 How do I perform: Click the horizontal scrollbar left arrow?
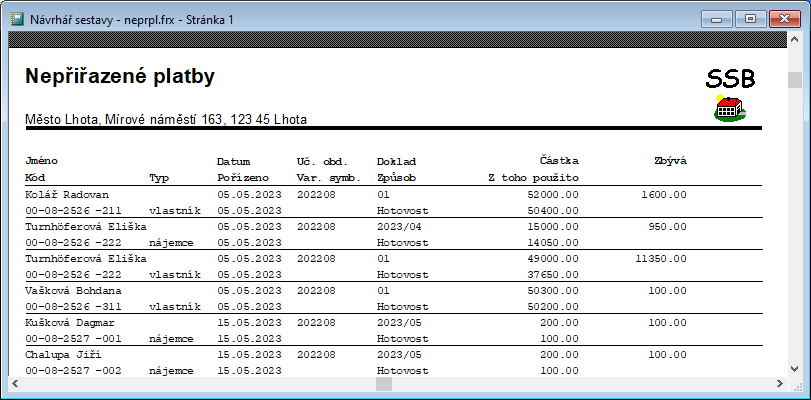(15, 383)
